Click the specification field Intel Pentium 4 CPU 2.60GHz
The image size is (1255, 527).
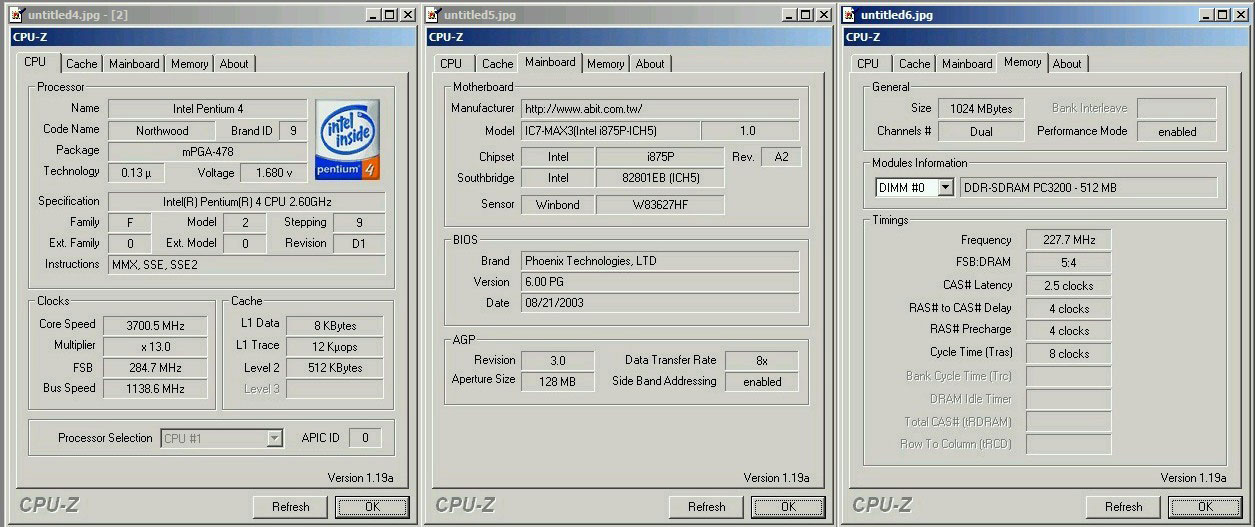[x=246, y=202]
